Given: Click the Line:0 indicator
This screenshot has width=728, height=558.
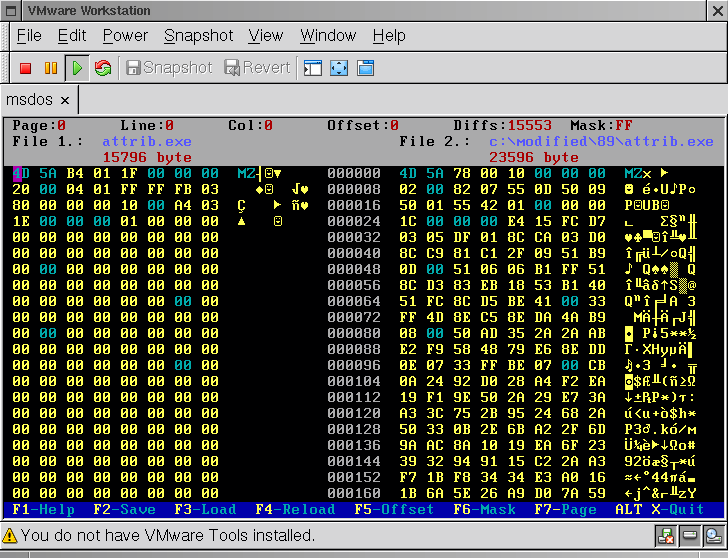Looking at the screenshot, I should pyautogui.click(x=147, y=125).
